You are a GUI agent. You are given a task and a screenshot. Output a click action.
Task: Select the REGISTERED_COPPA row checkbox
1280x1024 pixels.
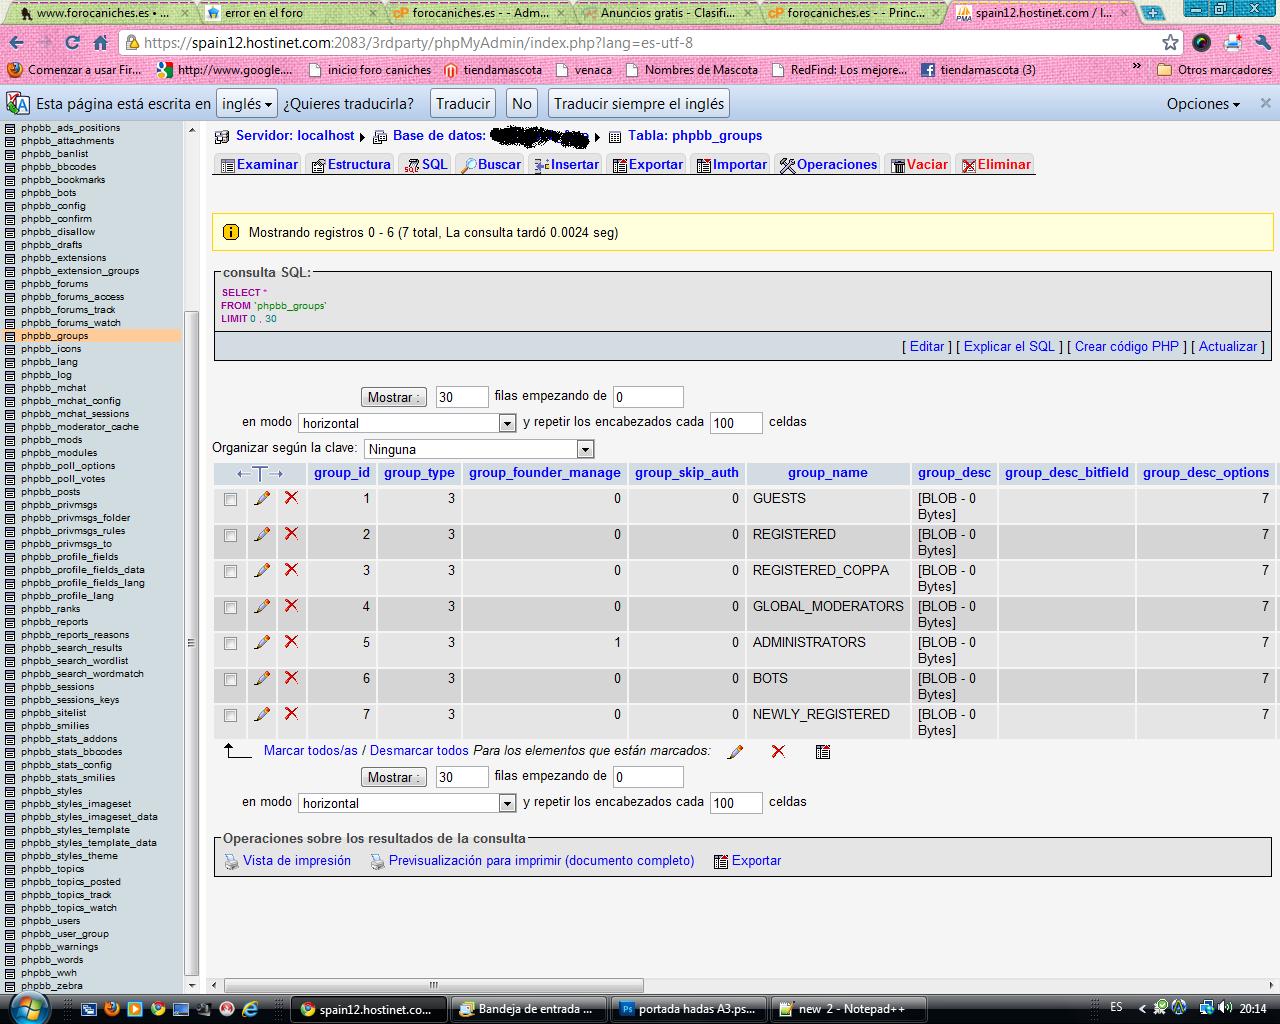[231, 571]
